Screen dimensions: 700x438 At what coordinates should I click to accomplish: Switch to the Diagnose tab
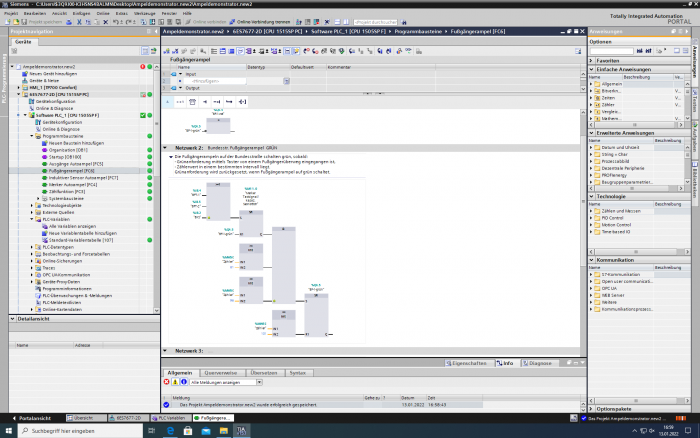(x=537, y=363)
